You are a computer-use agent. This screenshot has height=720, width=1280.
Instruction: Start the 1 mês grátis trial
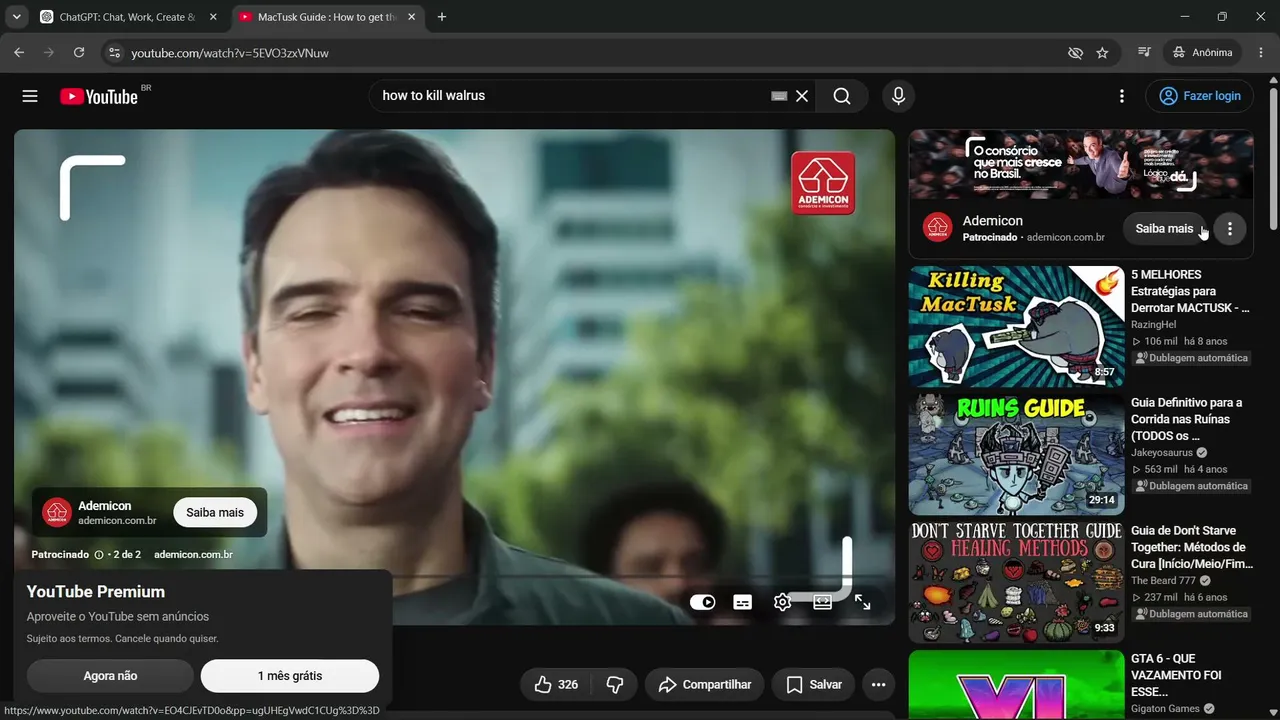(x=290, y=676)
